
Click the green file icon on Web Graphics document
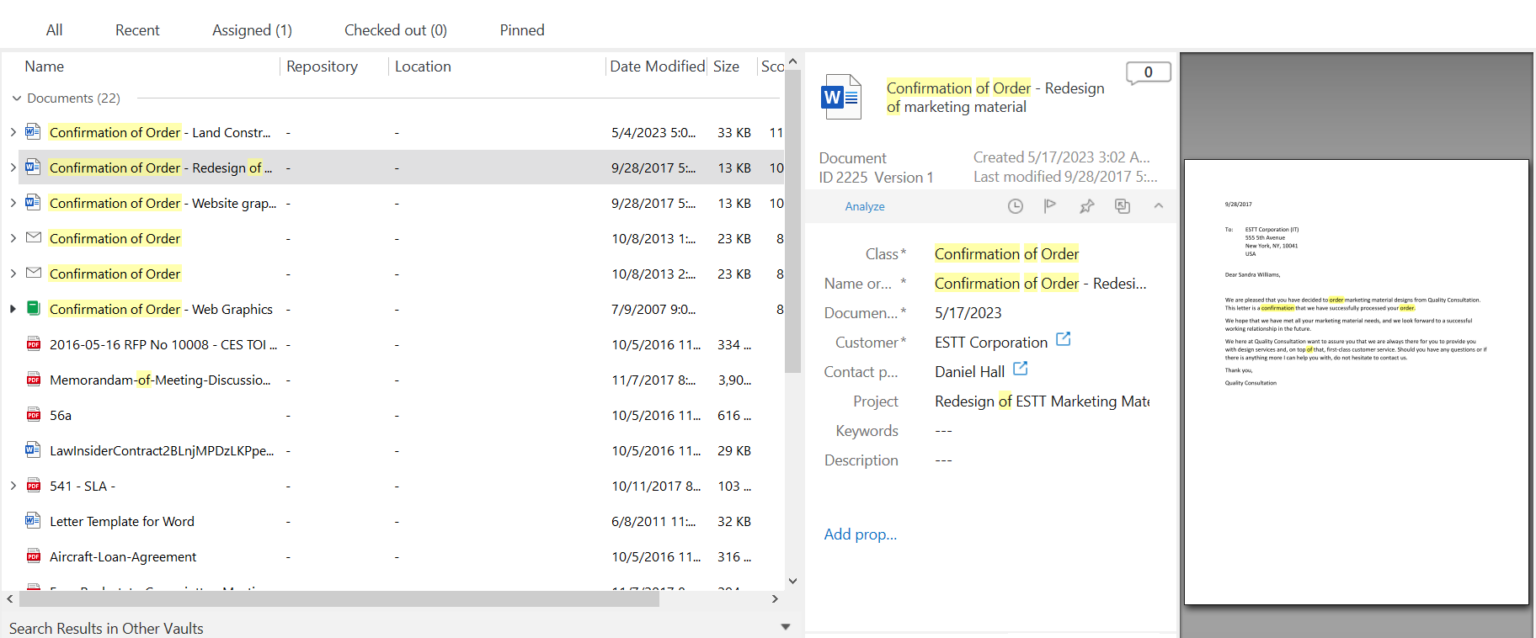[33, 309]
